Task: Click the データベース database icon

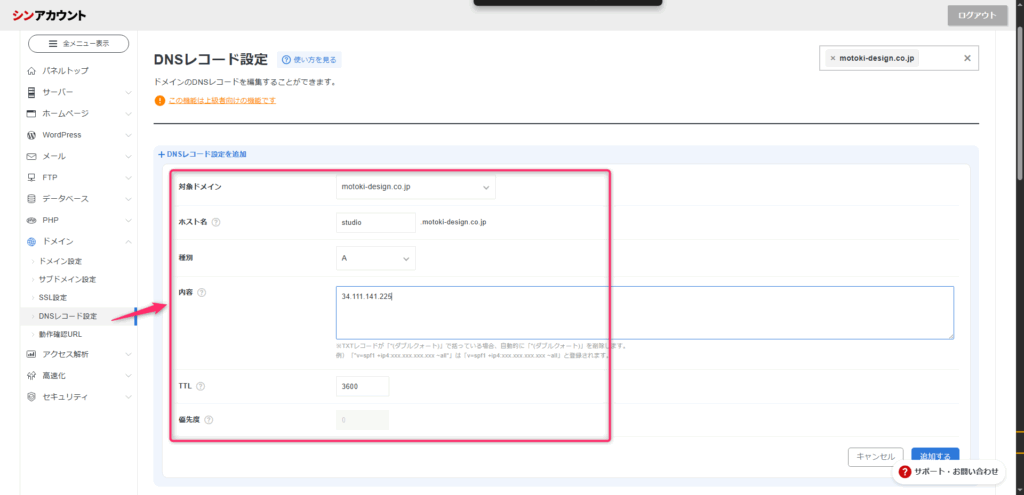Action: 31,199
